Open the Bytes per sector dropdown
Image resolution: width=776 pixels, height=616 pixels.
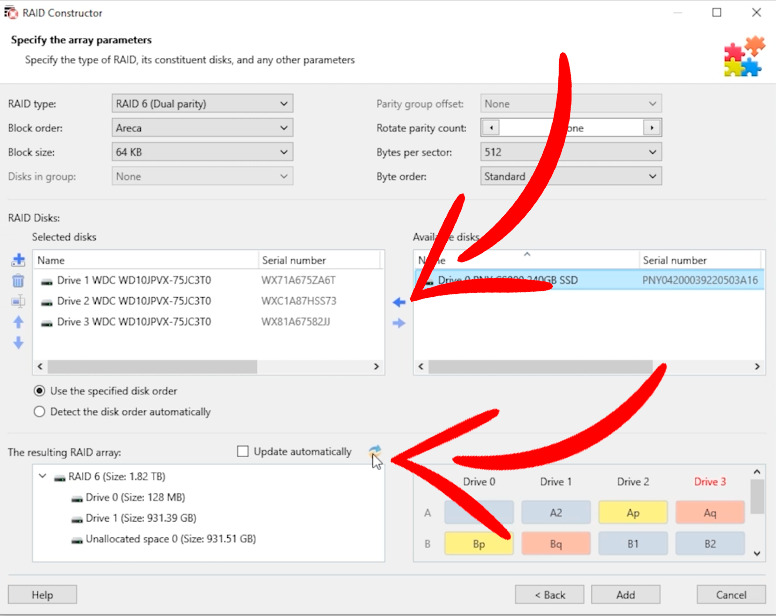pos(571,152)
